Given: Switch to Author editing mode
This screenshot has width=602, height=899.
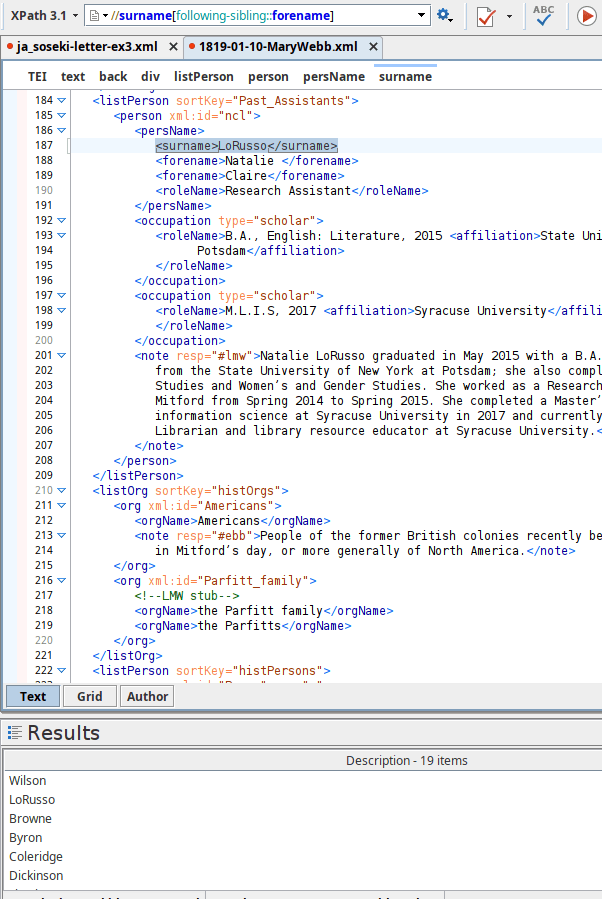Looking at the screenshot, I should coord(147,696).
